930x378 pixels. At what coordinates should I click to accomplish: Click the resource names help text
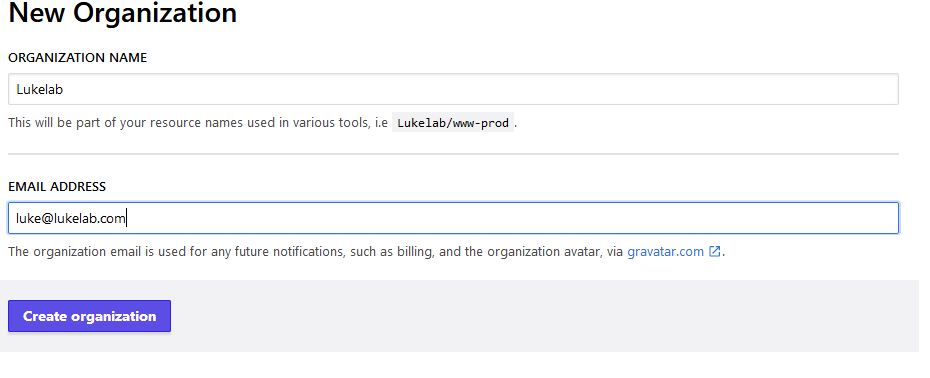point(262,123)
